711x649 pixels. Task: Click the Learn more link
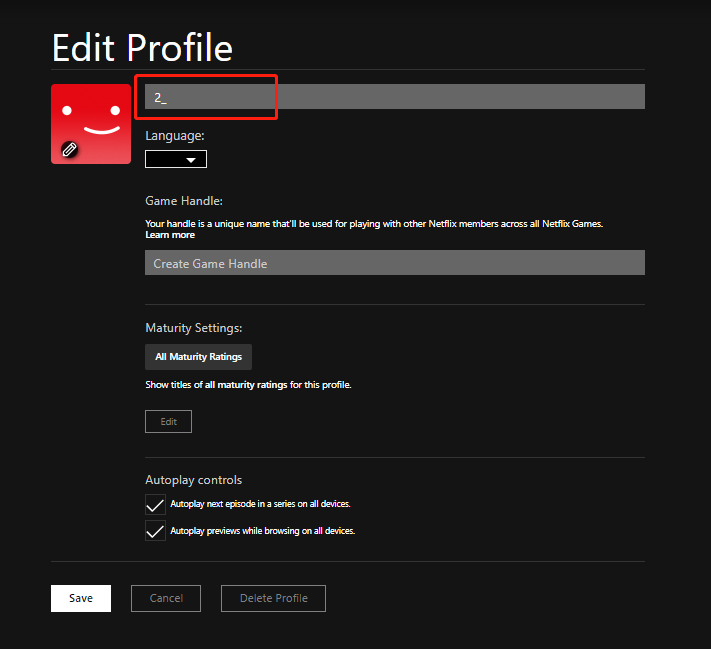[x=170, y=235]
